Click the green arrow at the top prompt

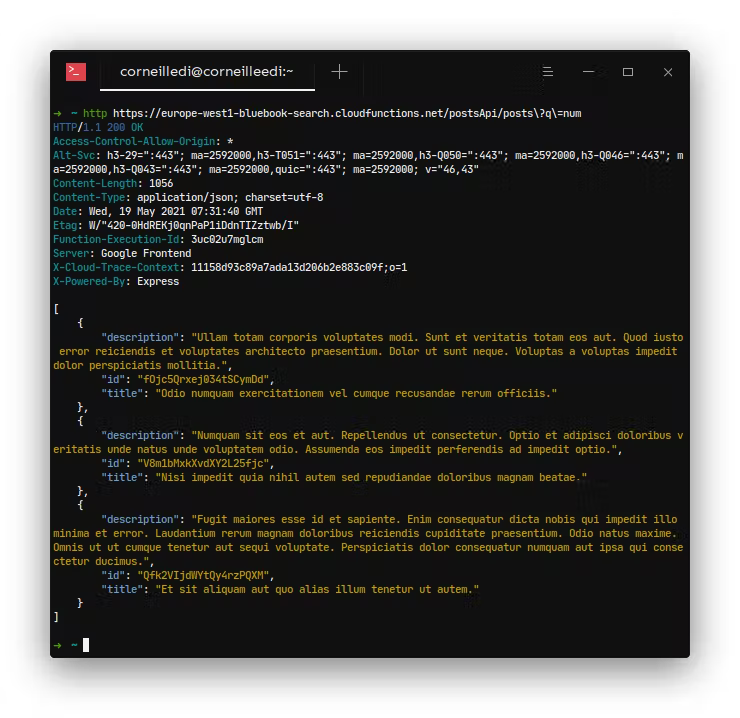58,113
